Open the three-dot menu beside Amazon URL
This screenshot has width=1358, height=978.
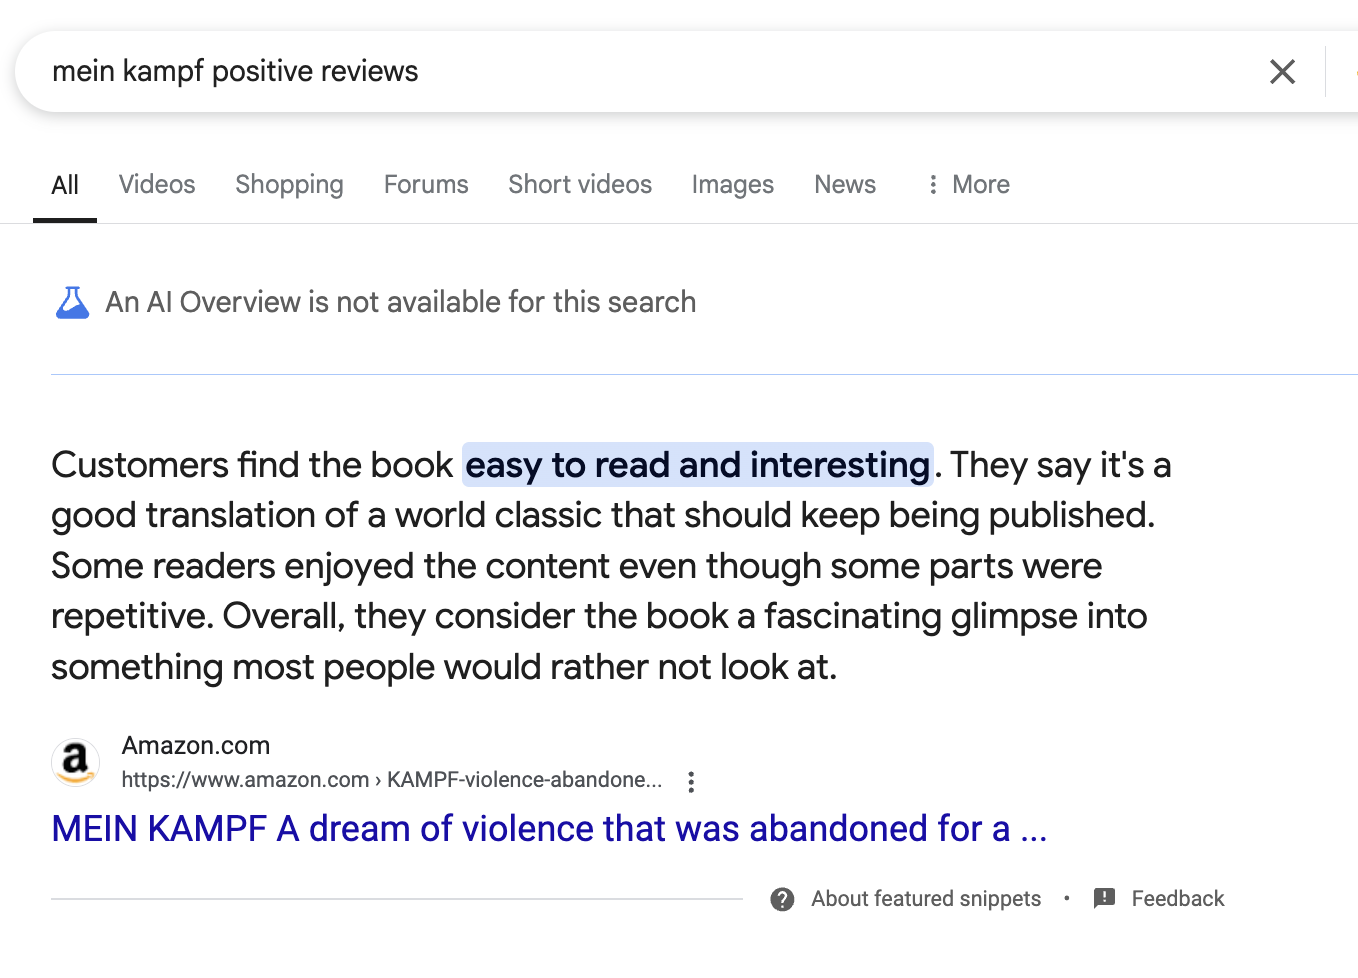[x=691, y=781]
